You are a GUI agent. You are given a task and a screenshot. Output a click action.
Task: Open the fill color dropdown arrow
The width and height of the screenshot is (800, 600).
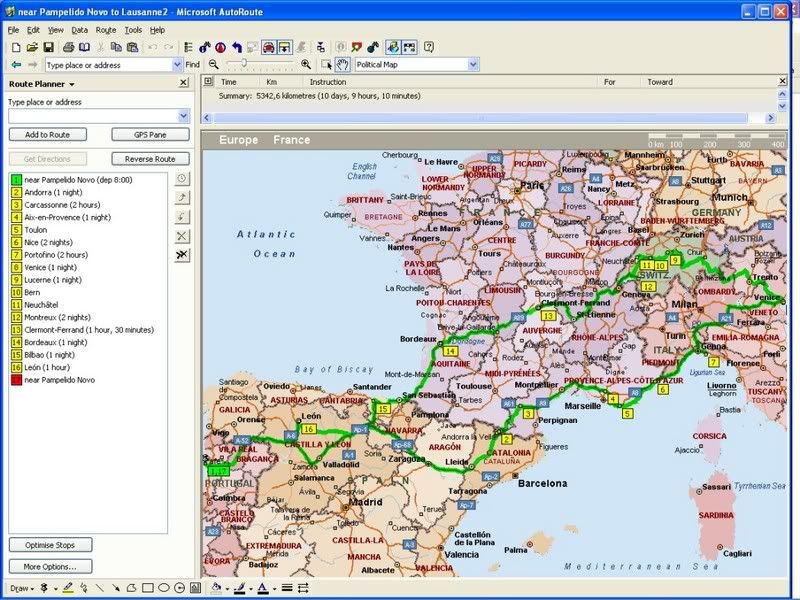(227, 588)
